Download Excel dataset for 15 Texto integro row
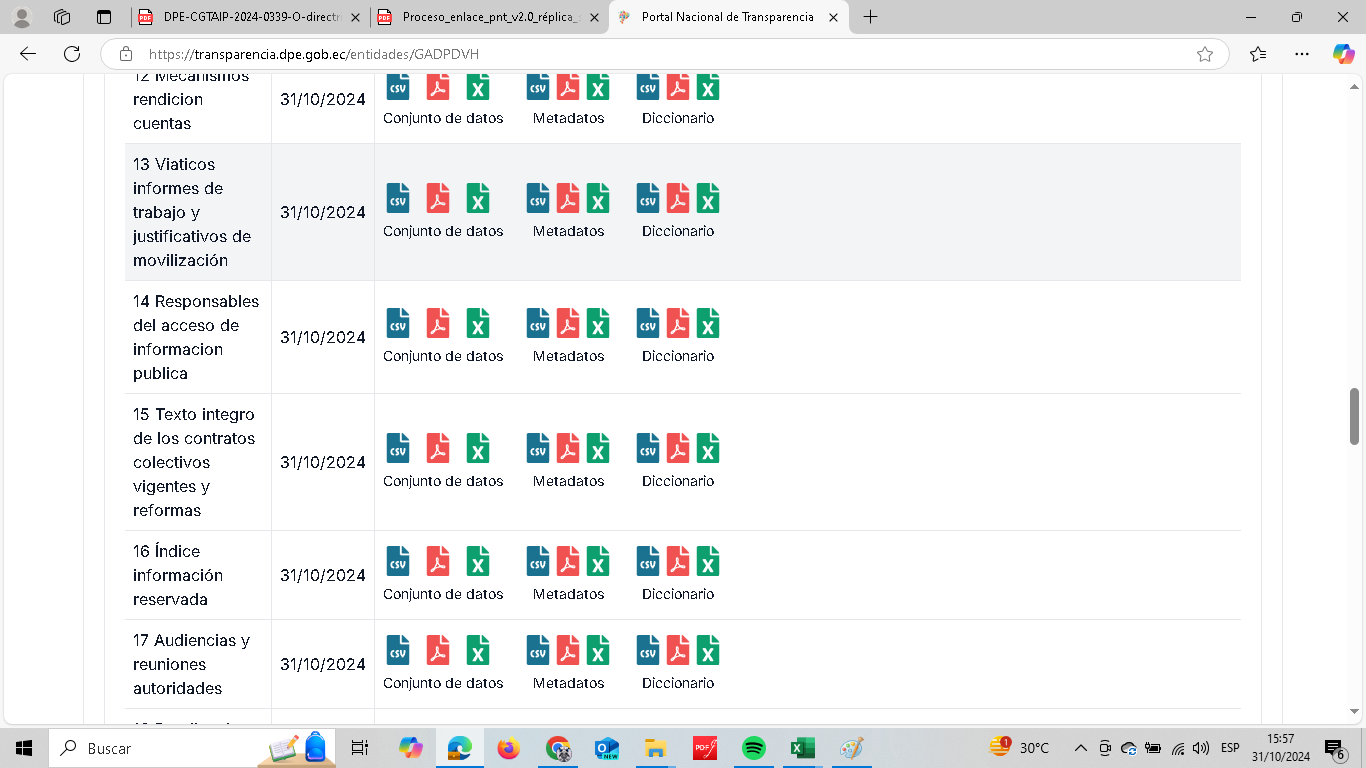This screenshot has width=1366, height=768. pos(478,448)
